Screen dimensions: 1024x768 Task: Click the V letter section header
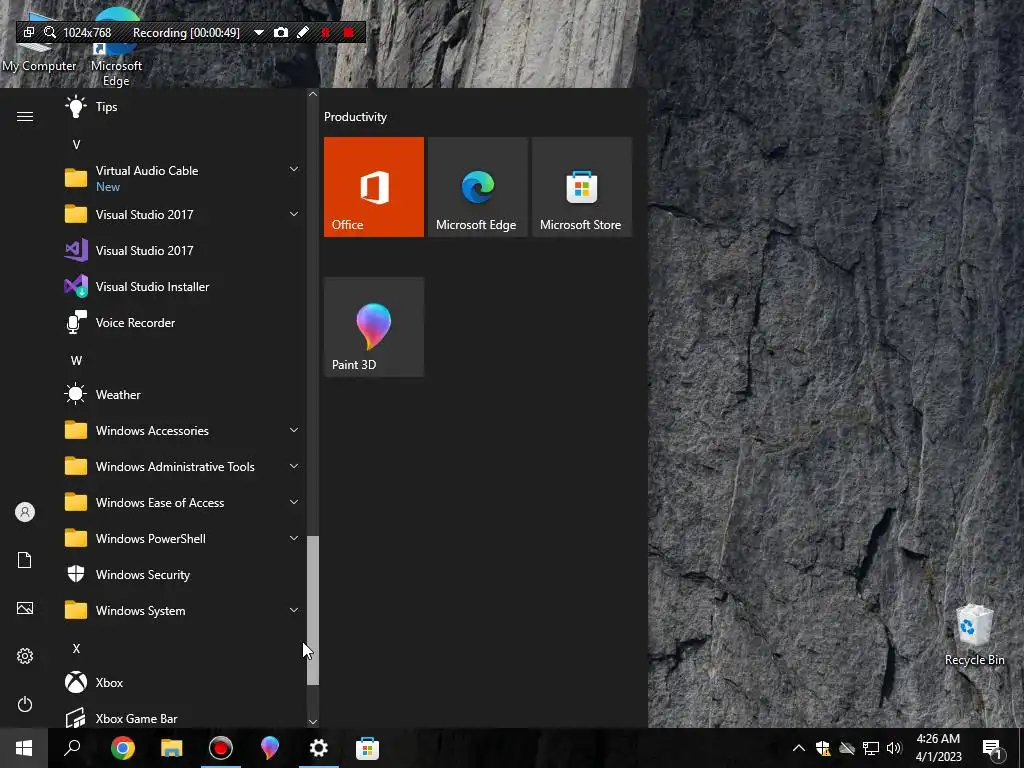pyautogui.click(x=76, y=144)
